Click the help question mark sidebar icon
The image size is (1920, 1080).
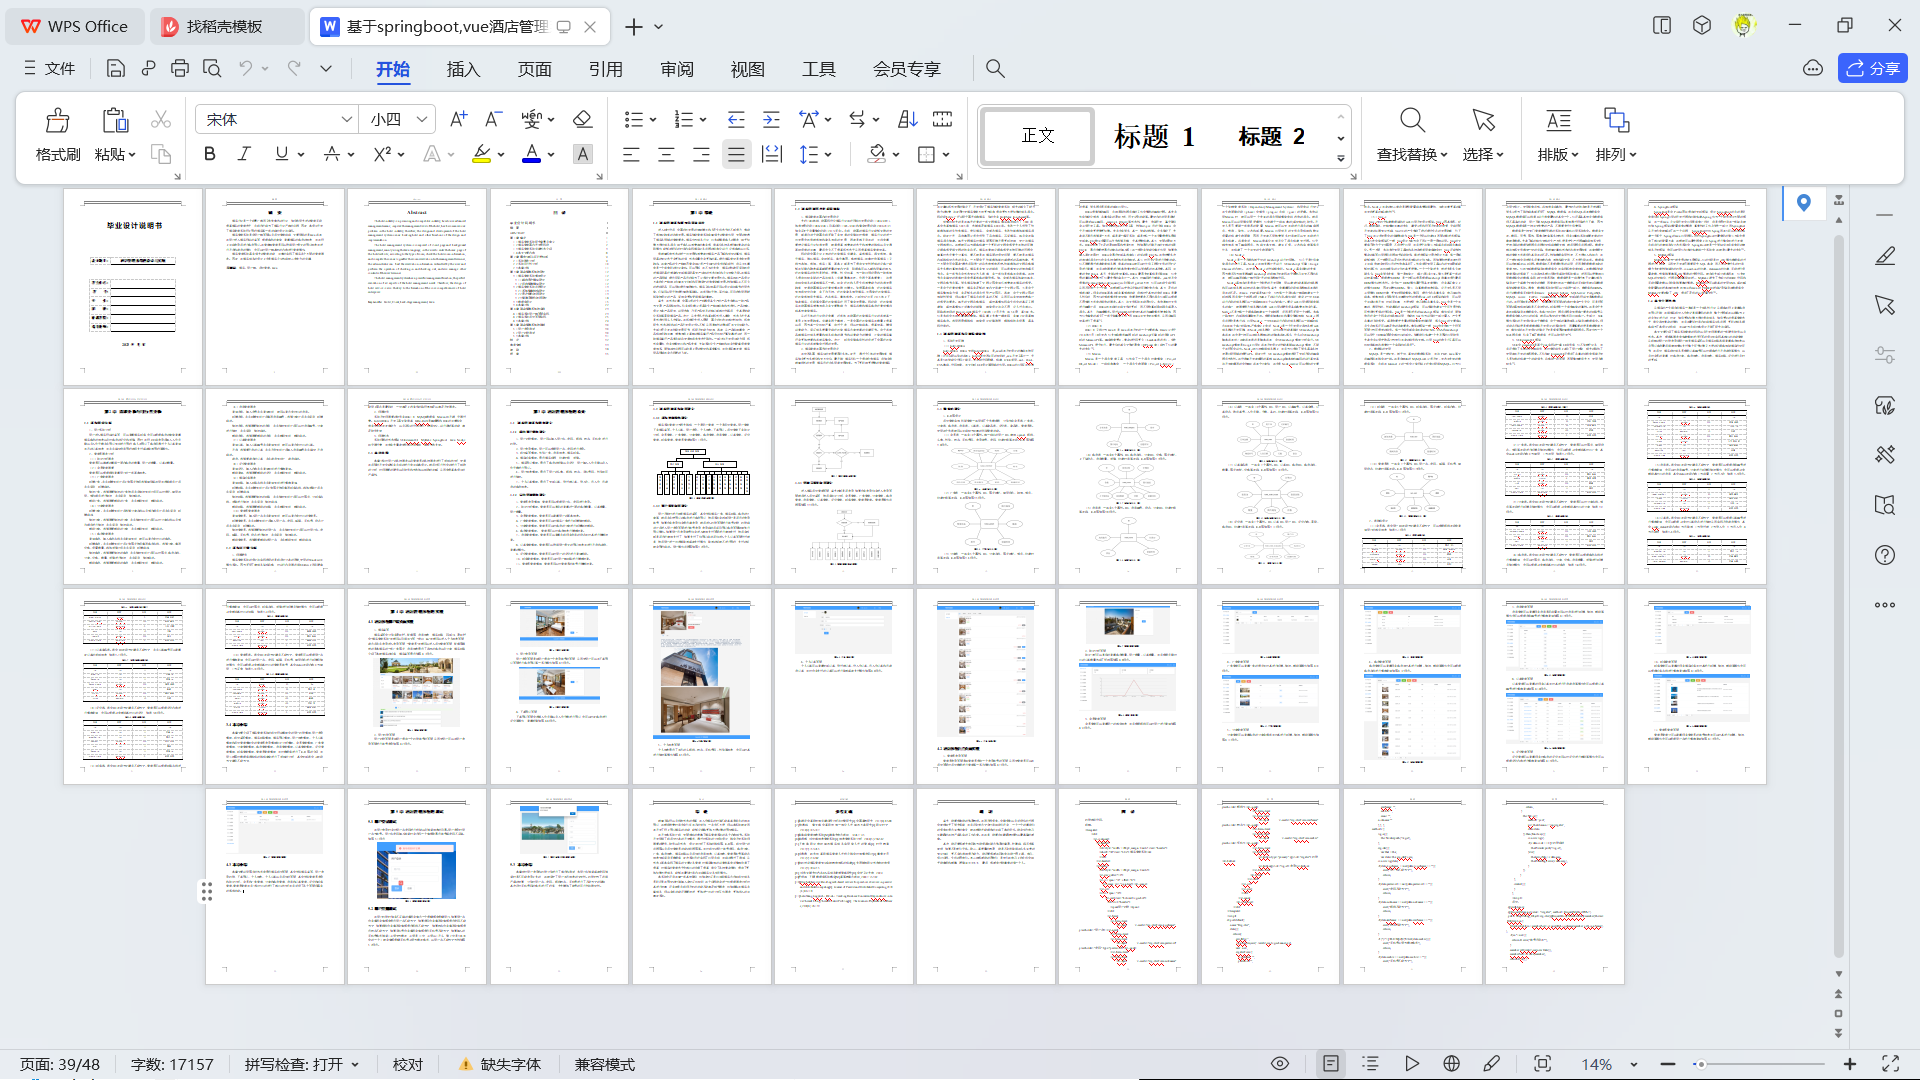(1885, 555)
